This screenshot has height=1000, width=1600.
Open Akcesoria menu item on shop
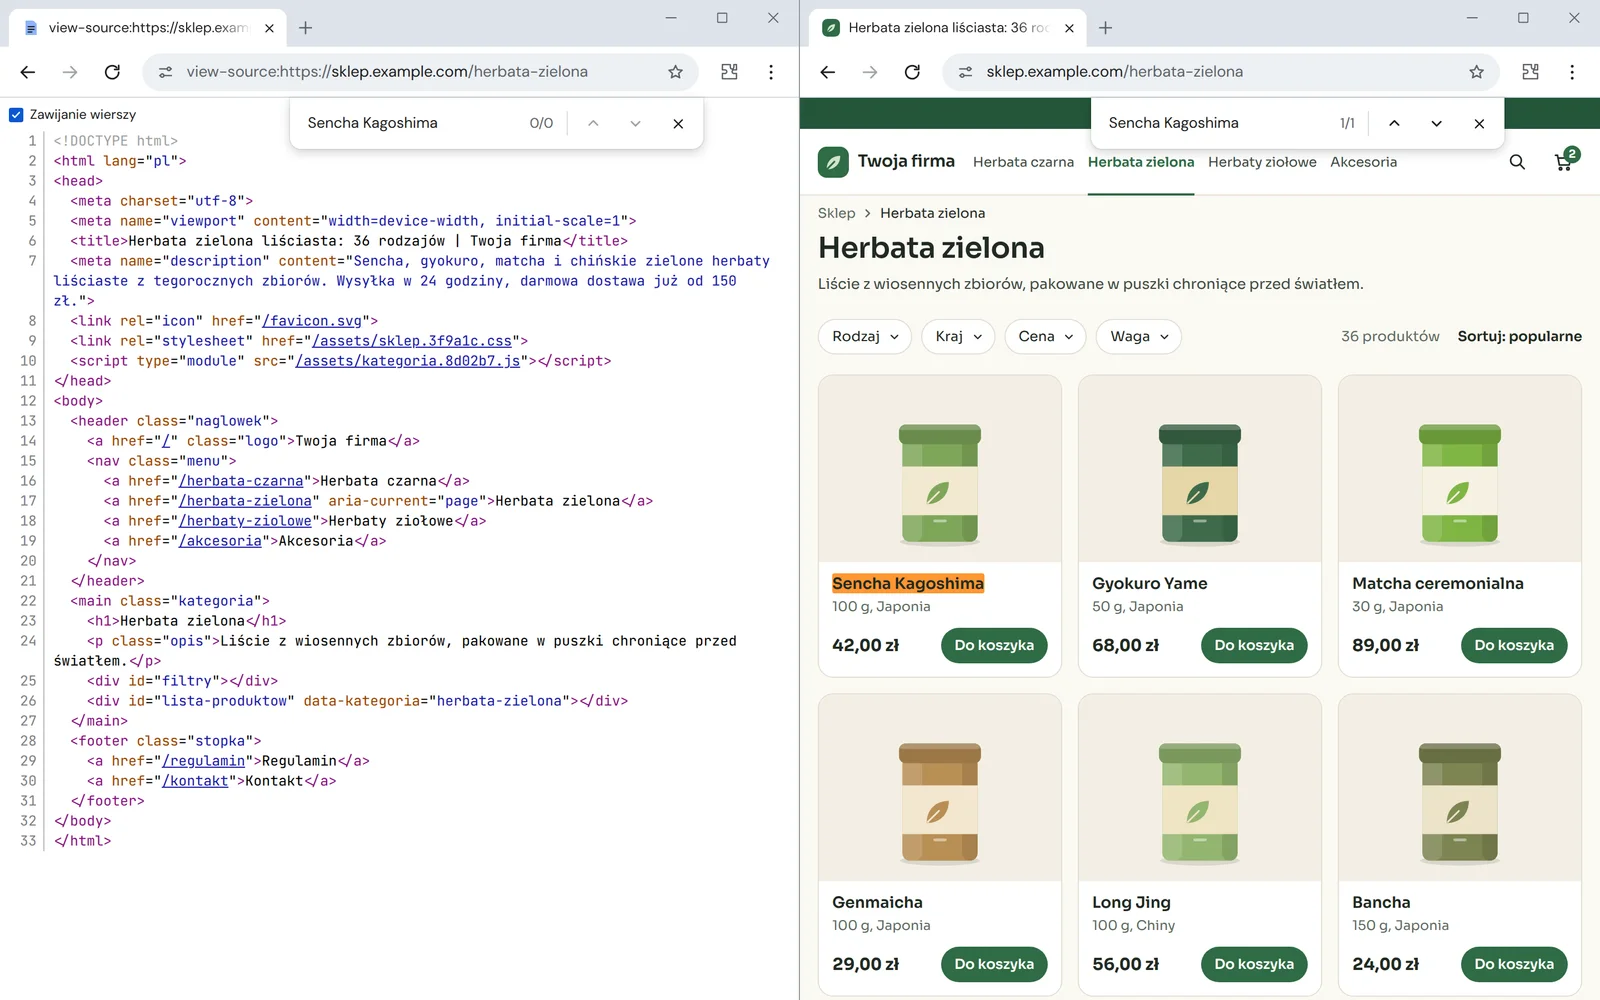coord(1363,162)
